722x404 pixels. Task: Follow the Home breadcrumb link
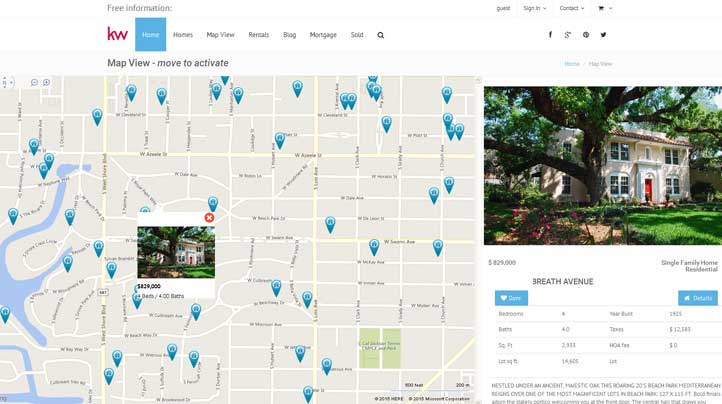[x=572, y=64]
